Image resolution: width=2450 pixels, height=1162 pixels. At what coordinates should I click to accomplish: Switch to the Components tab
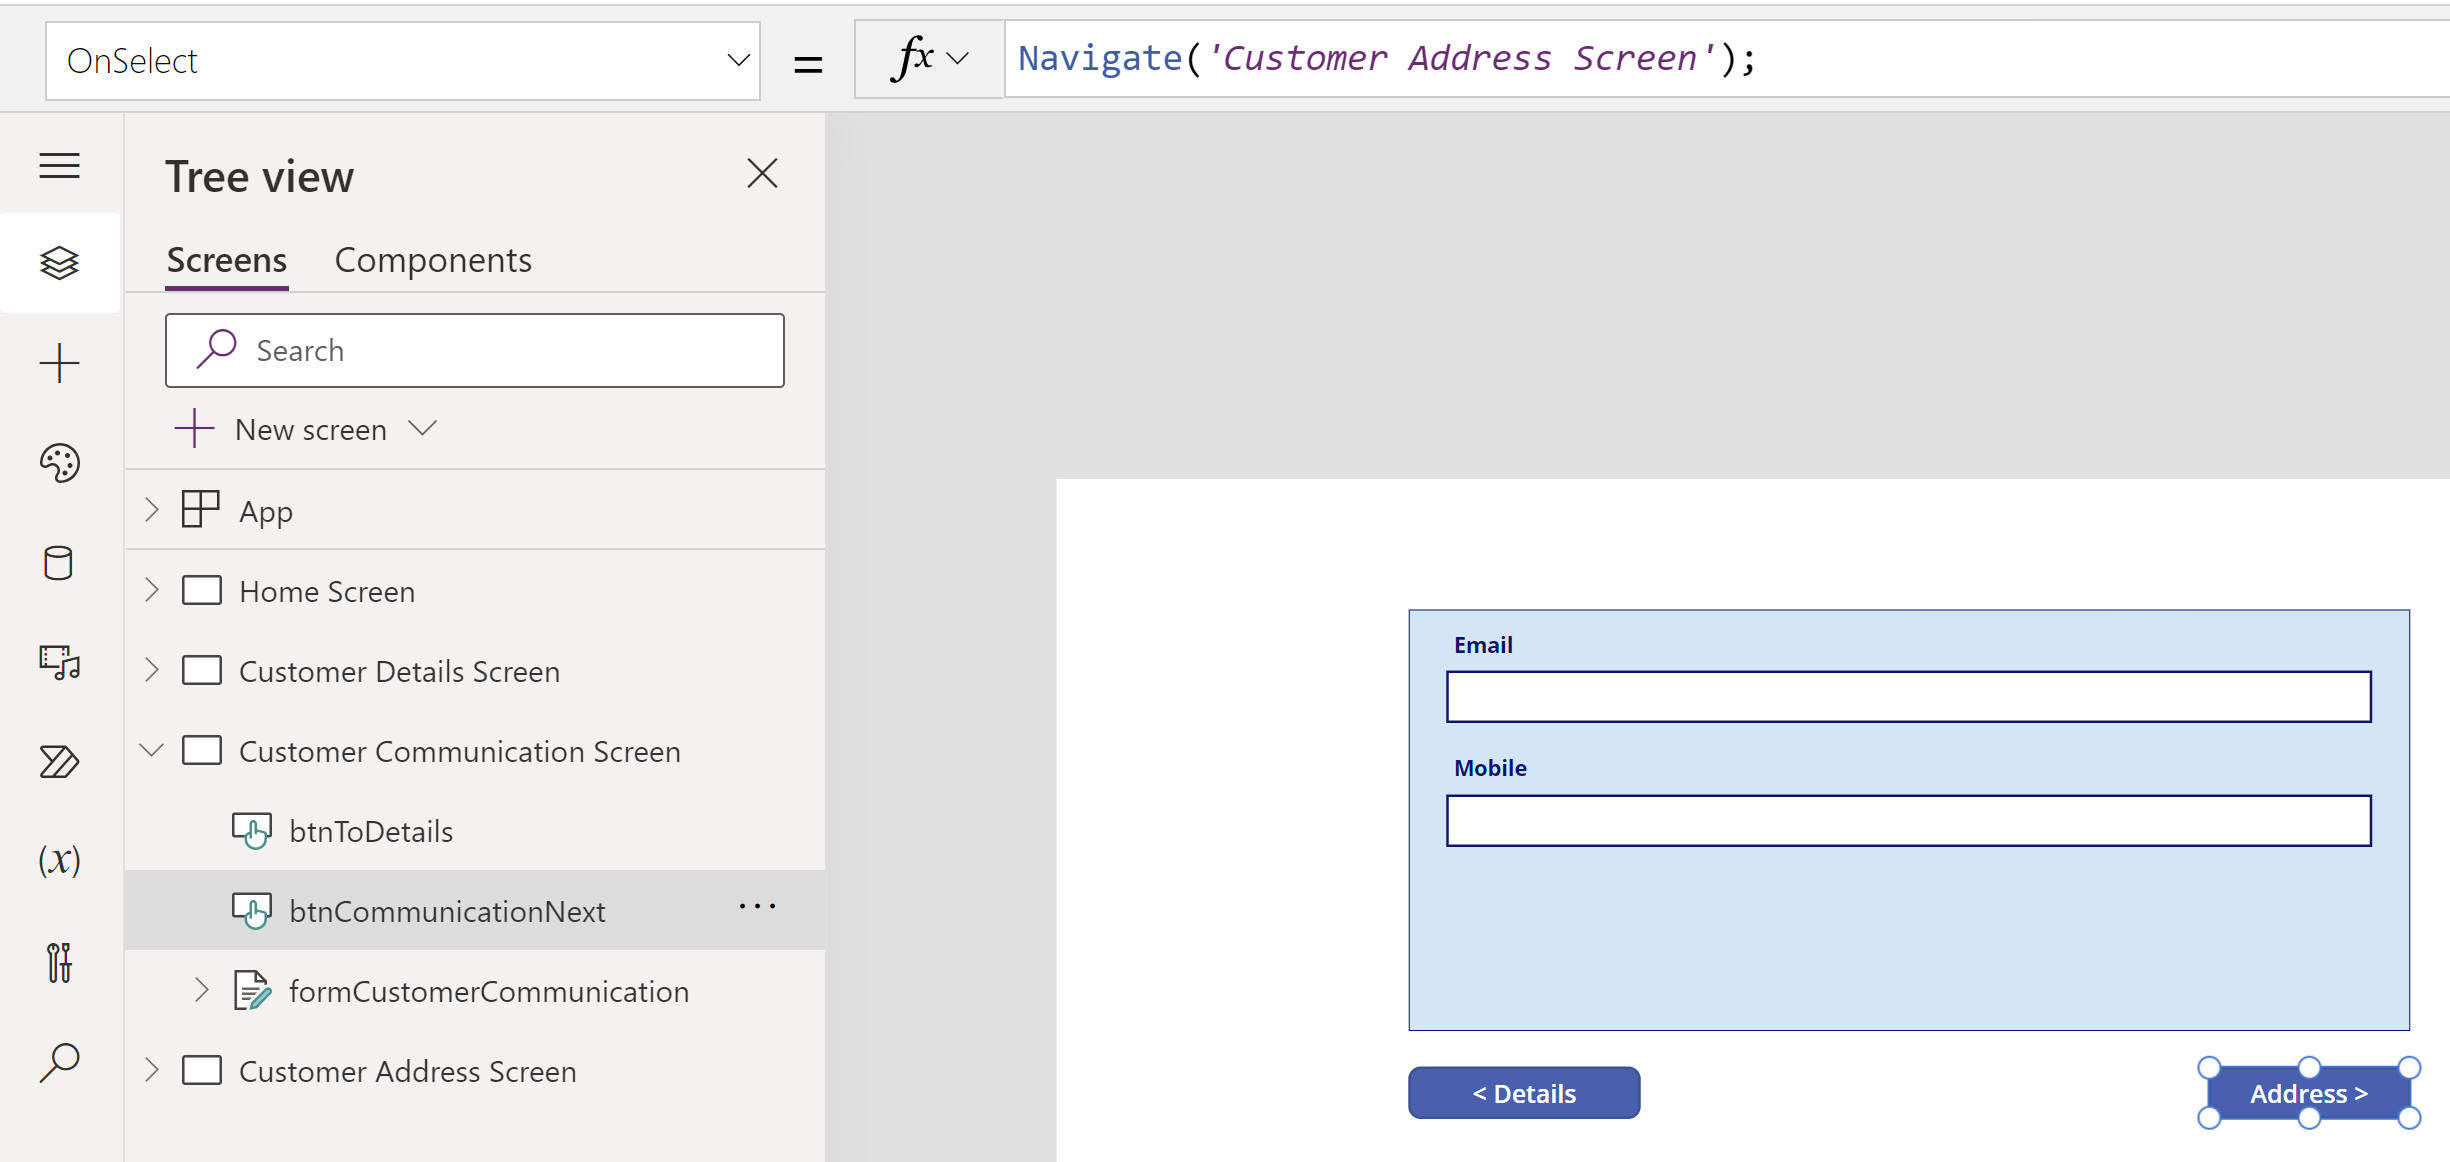point(432,260)
